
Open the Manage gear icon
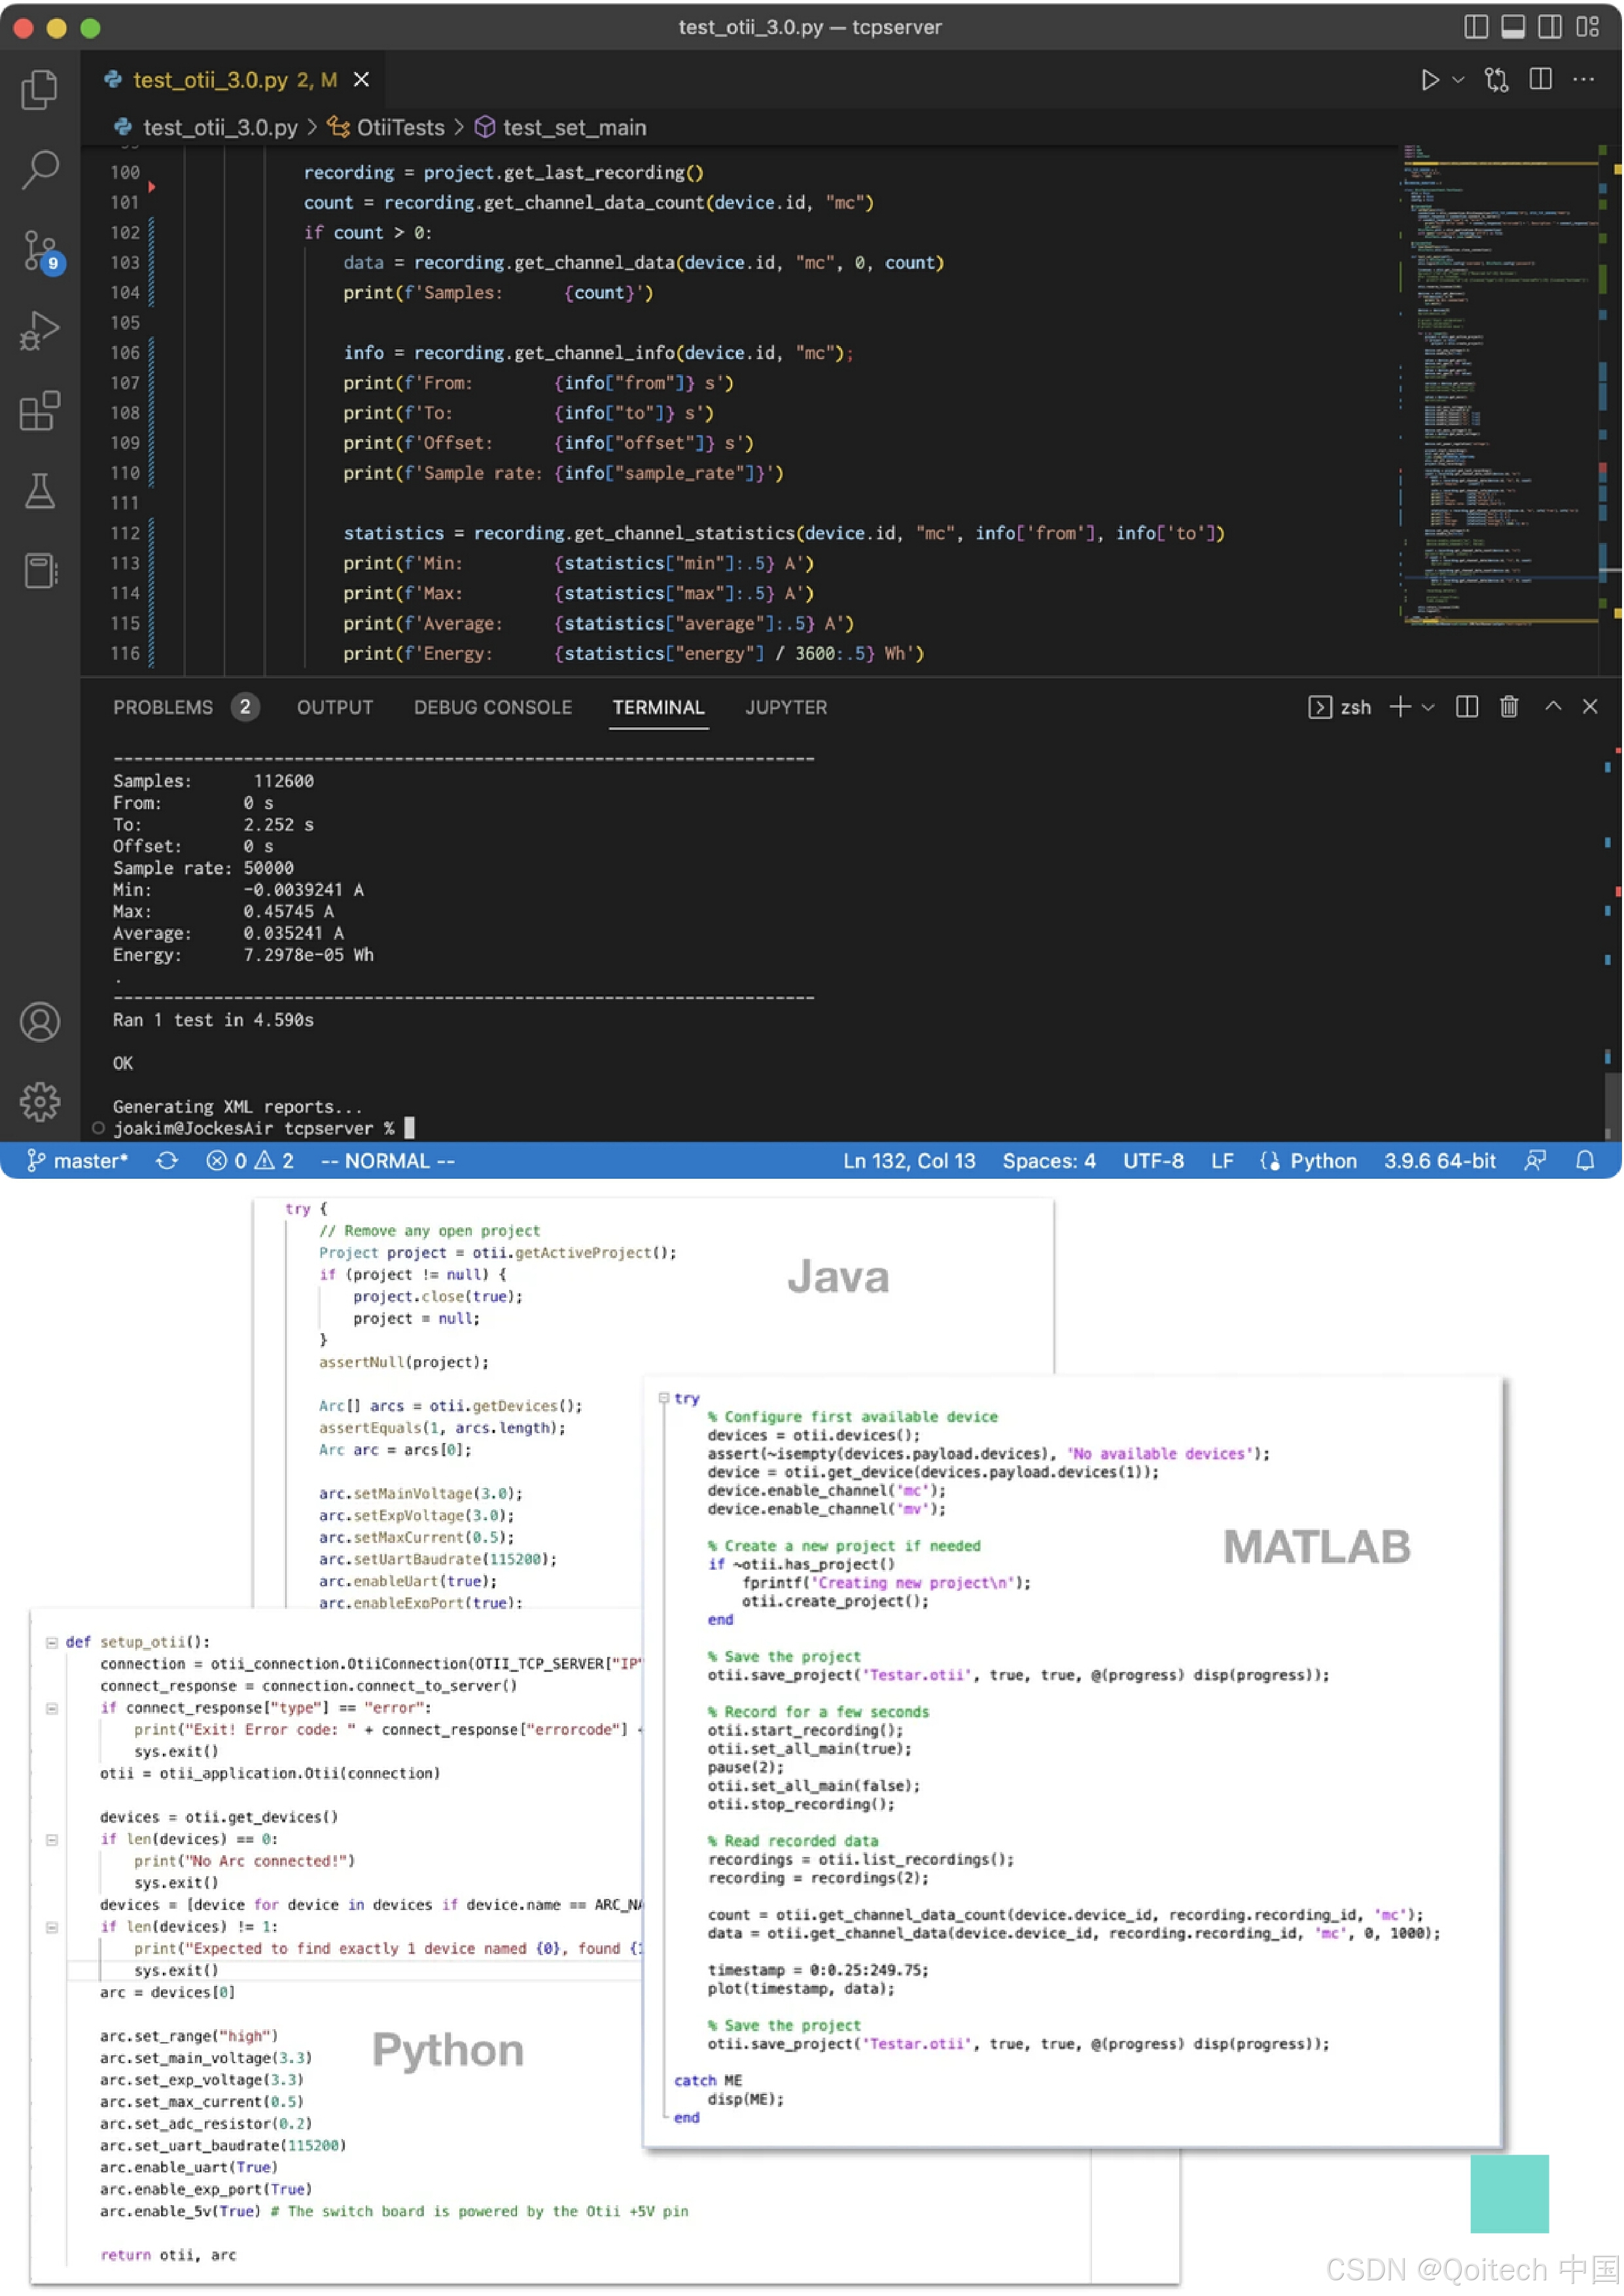pyautogui.click(x=39, y=1102)
